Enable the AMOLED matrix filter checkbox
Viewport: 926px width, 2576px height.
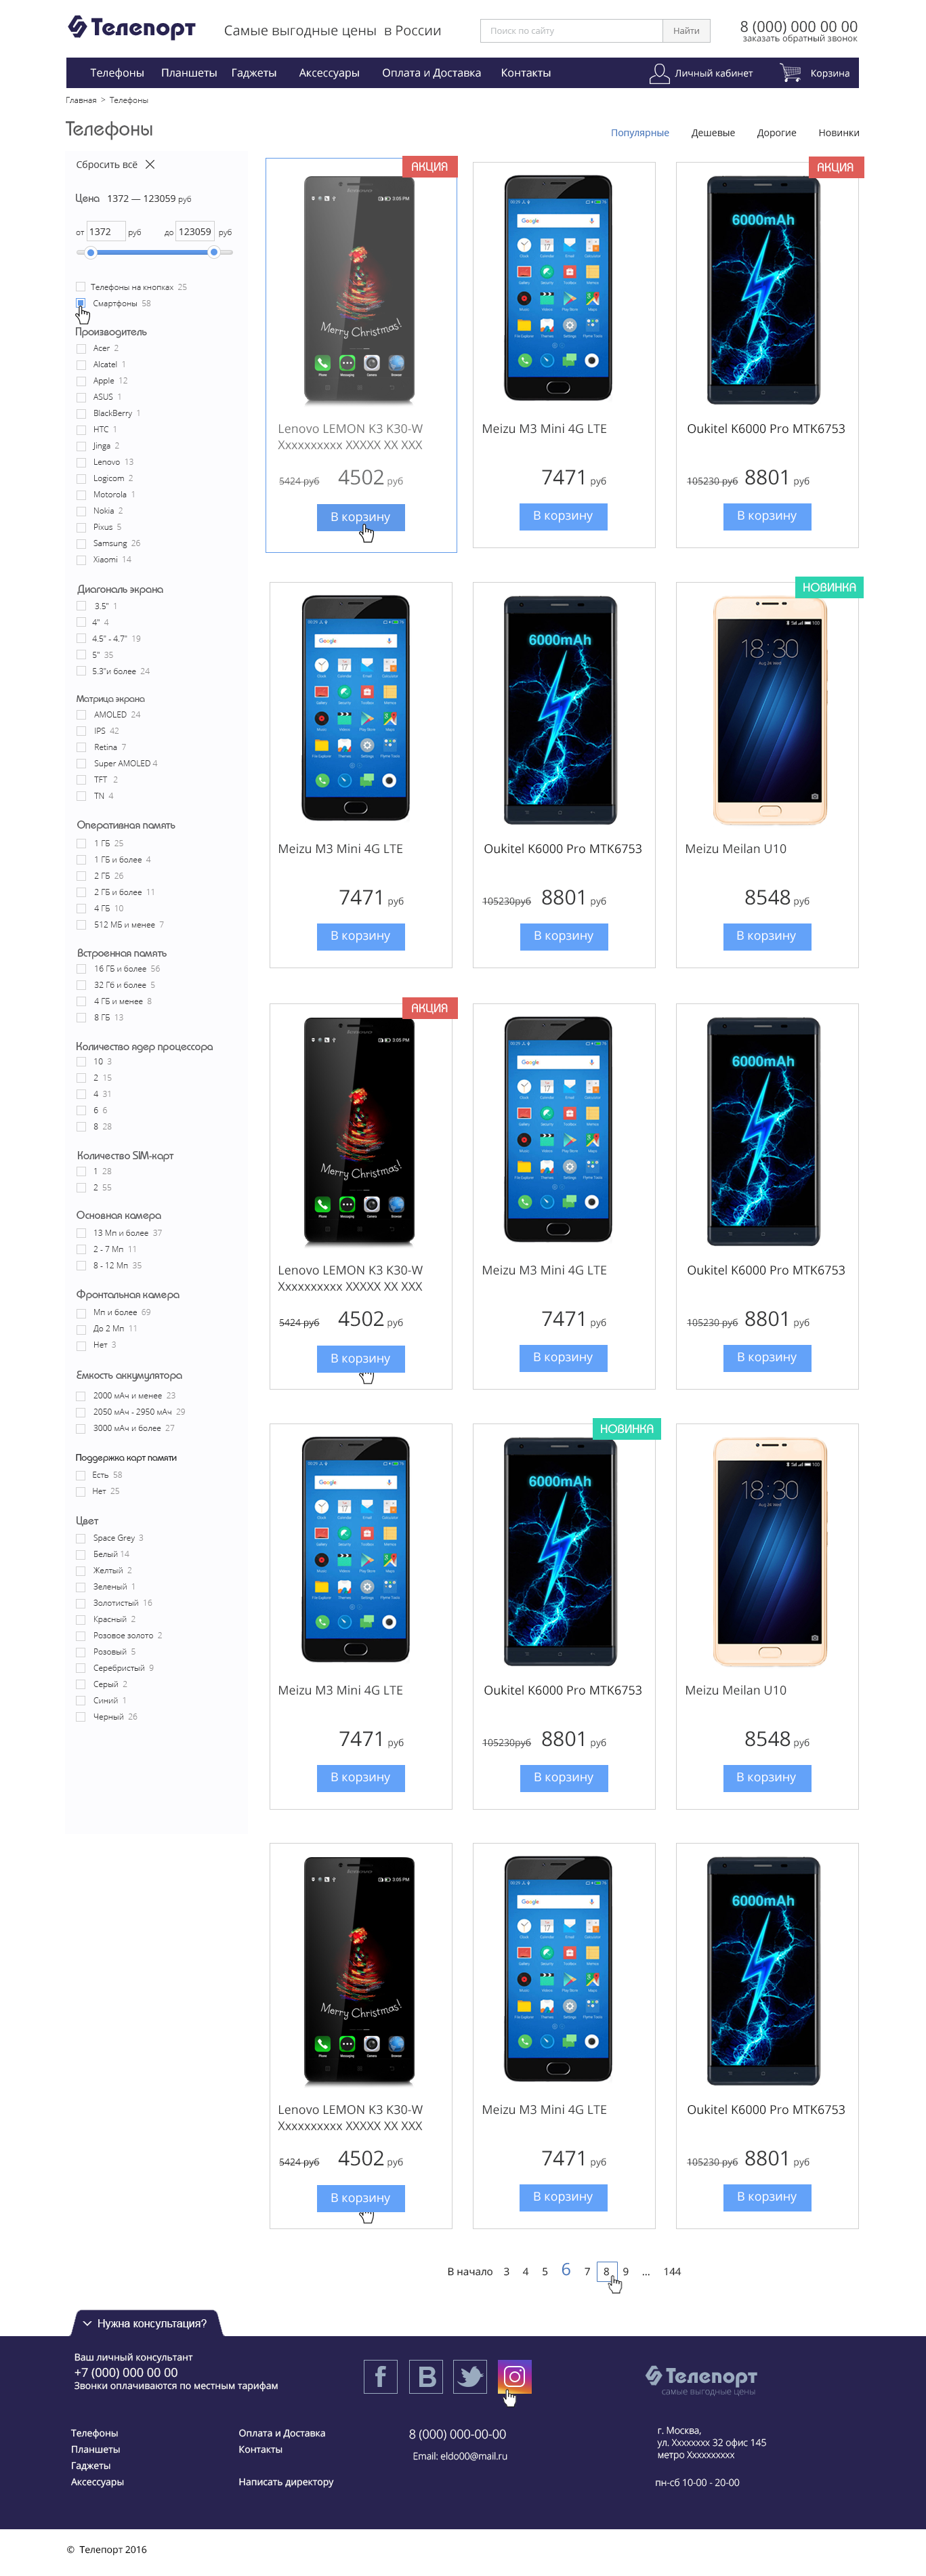pyautogui.click(x=81, y=714)
